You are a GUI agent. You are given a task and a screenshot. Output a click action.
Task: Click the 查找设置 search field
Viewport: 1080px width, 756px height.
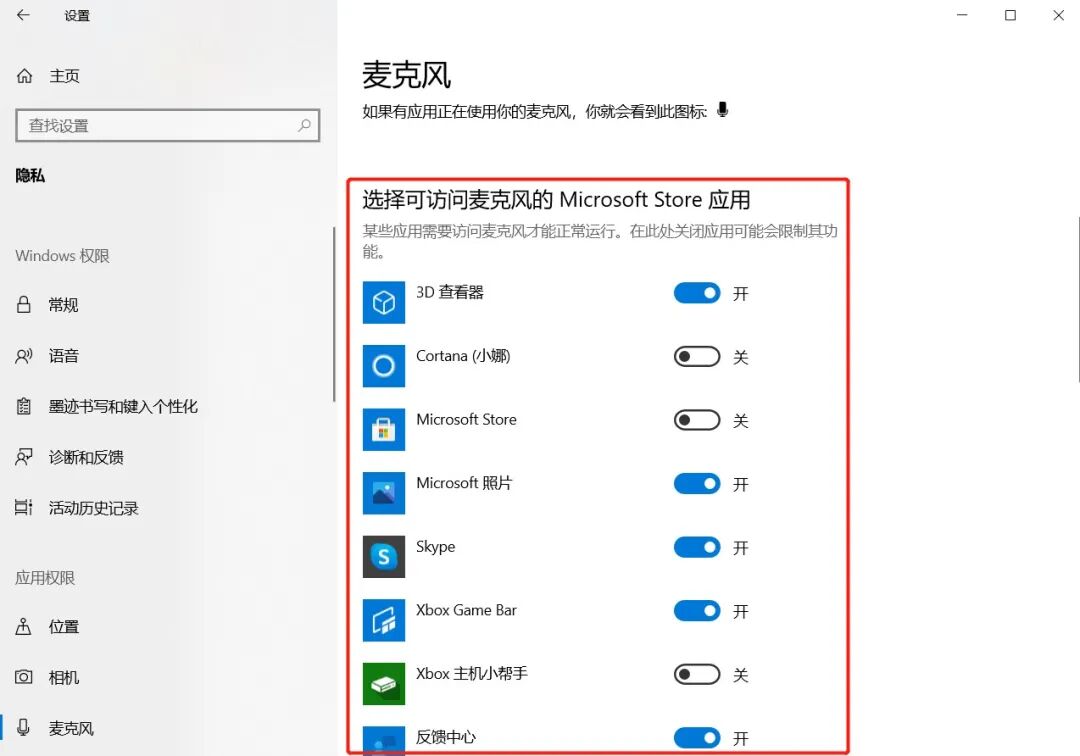(x=167, y=125)
